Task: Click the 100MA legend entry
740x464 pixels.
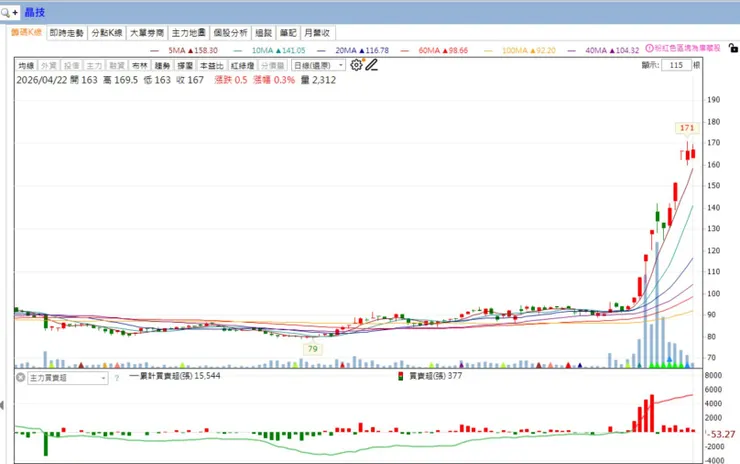Action: click(x=520, y=50)
